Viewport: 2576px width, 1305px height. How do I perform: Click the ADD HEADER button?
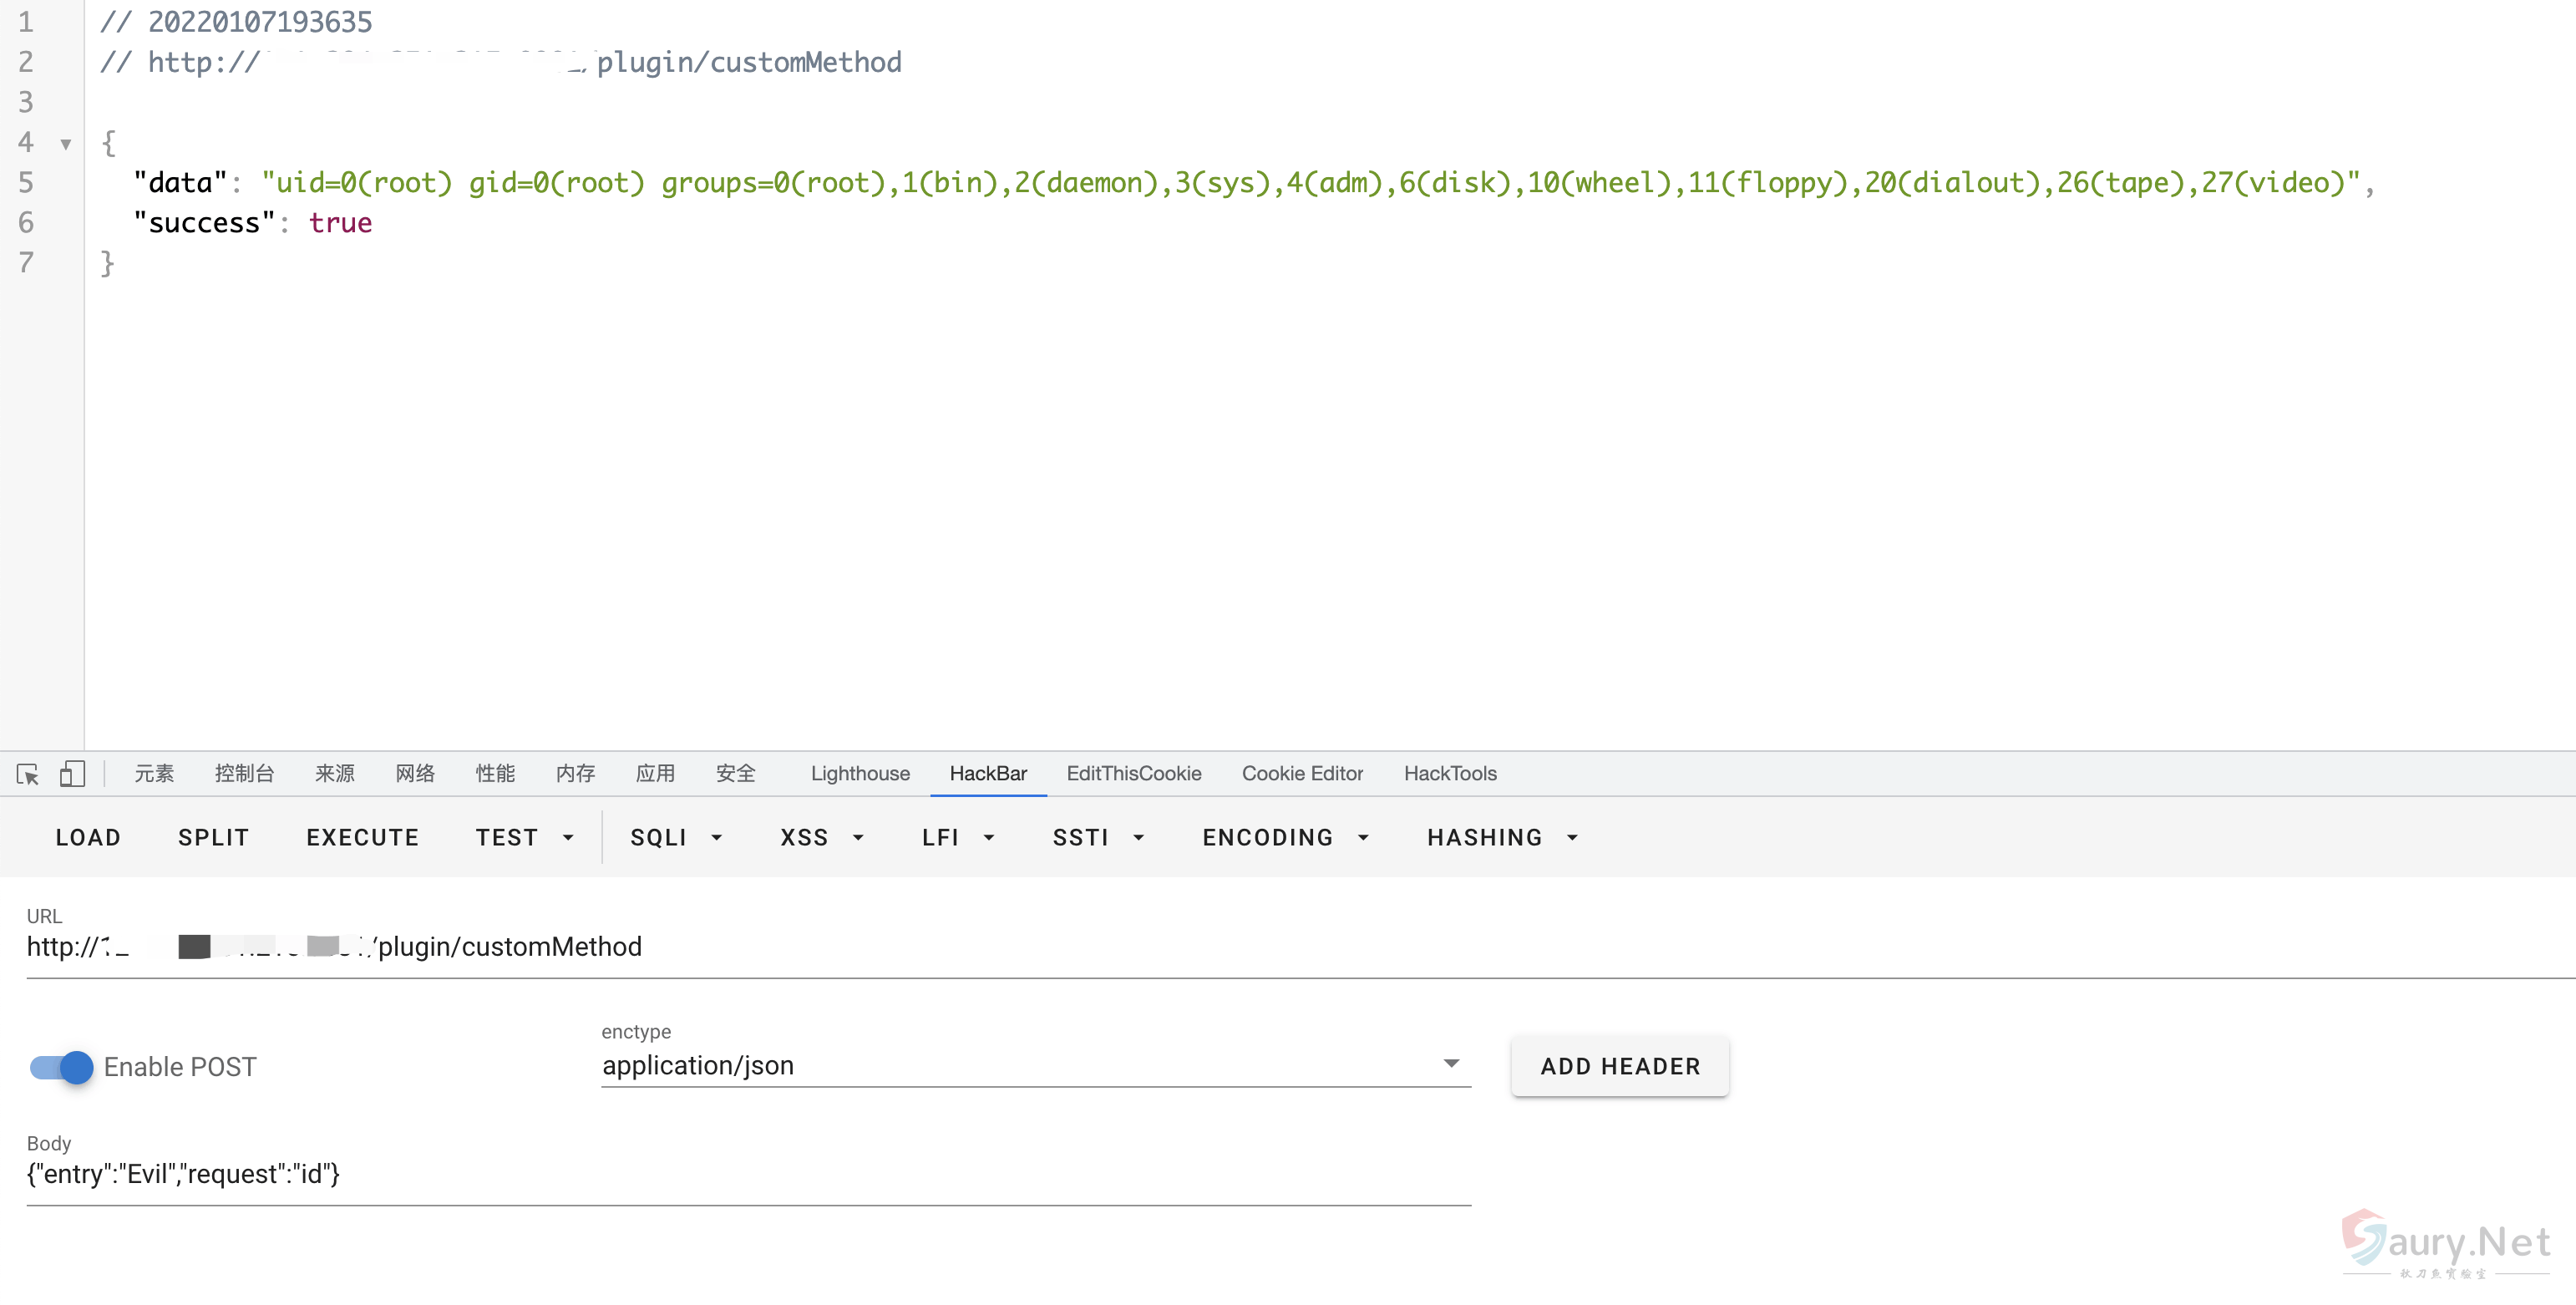tap(1619, 1067)
